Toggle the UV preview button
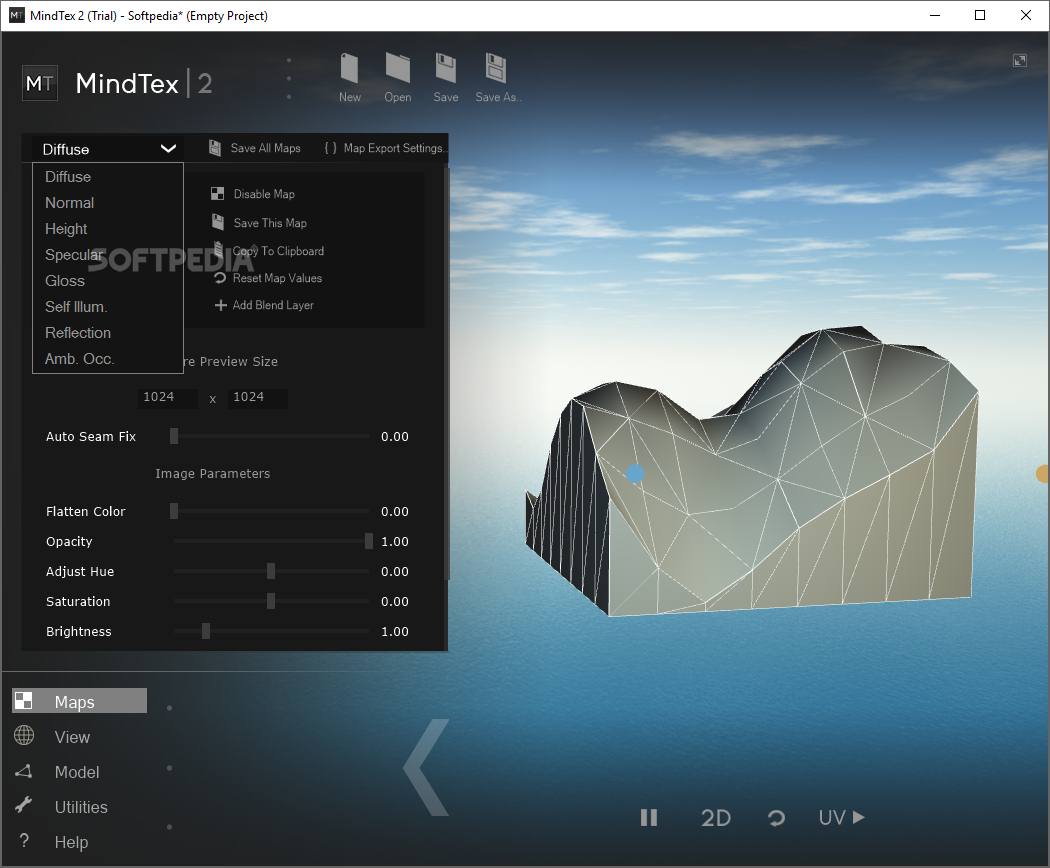 point(842,818)
